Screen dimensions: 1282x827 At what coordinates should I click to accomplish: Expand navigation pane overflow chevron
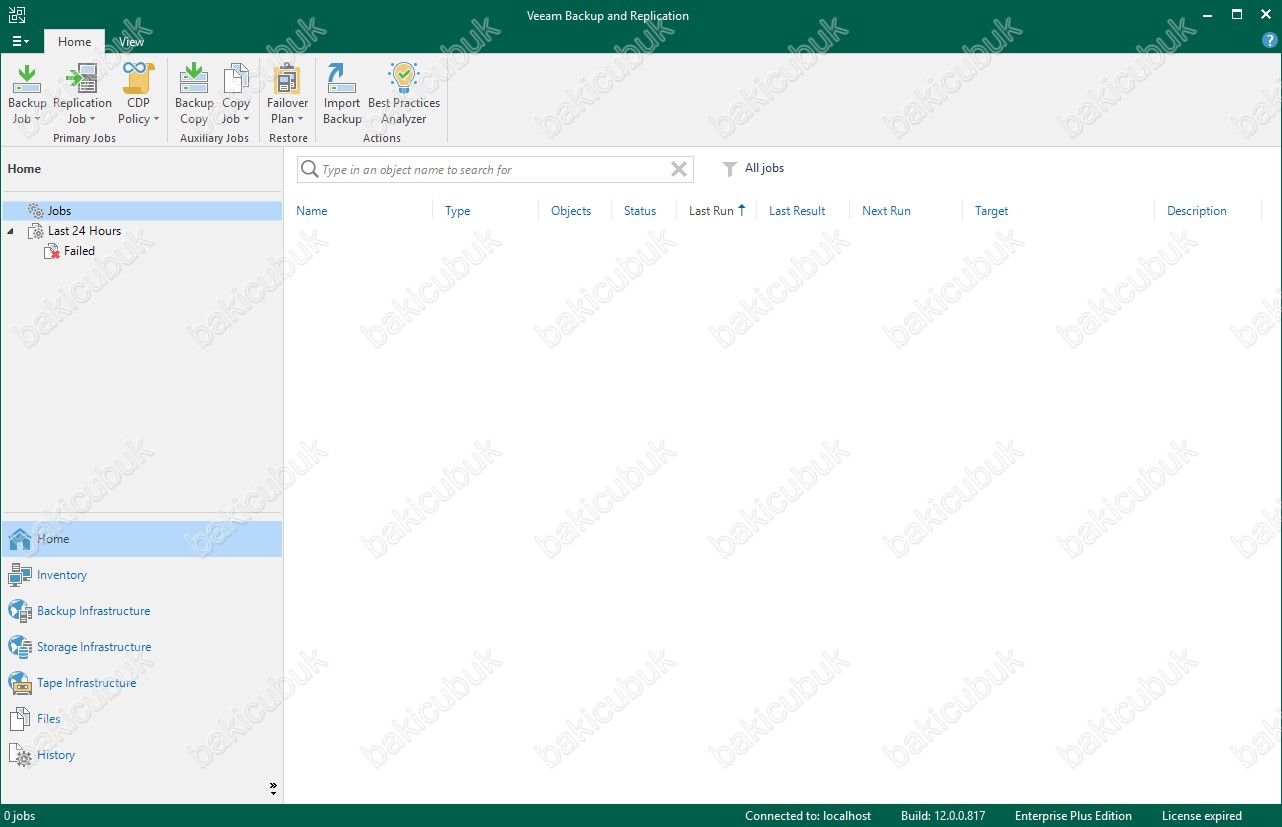[273, 789]
